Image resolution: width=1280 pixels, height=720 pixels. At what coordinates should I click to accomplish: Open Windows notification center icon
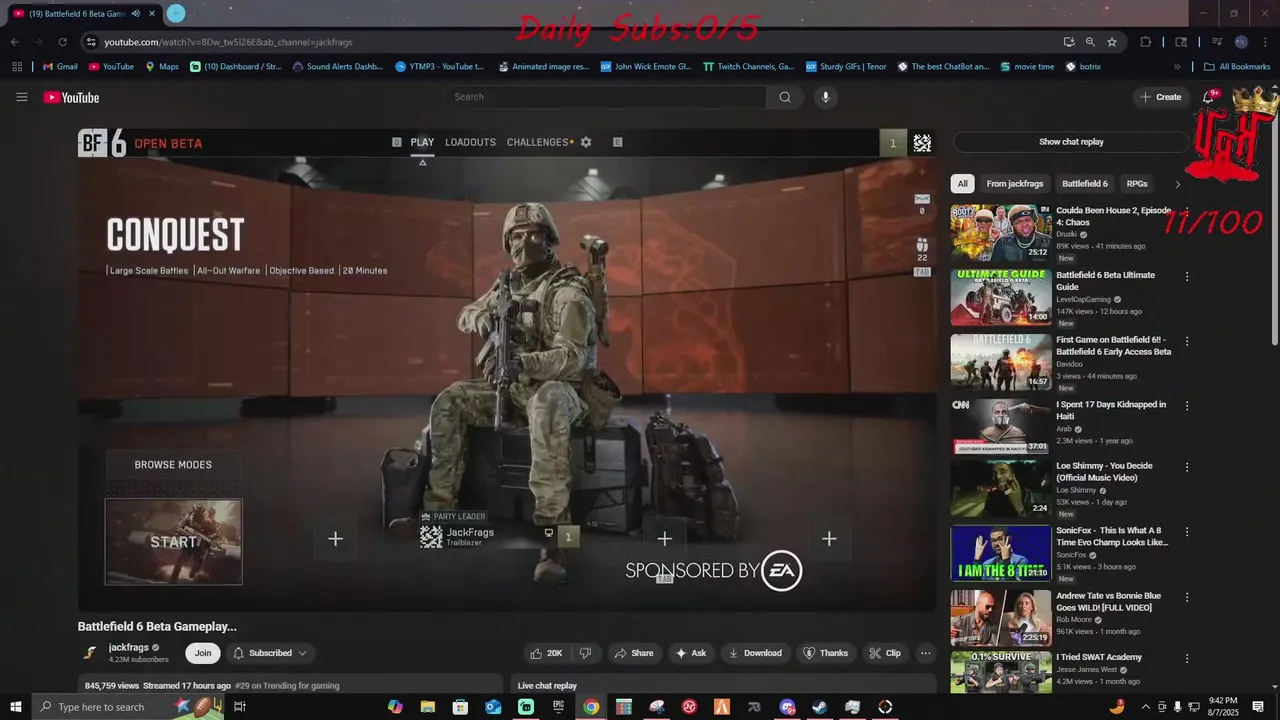(x=1259, y=707)
